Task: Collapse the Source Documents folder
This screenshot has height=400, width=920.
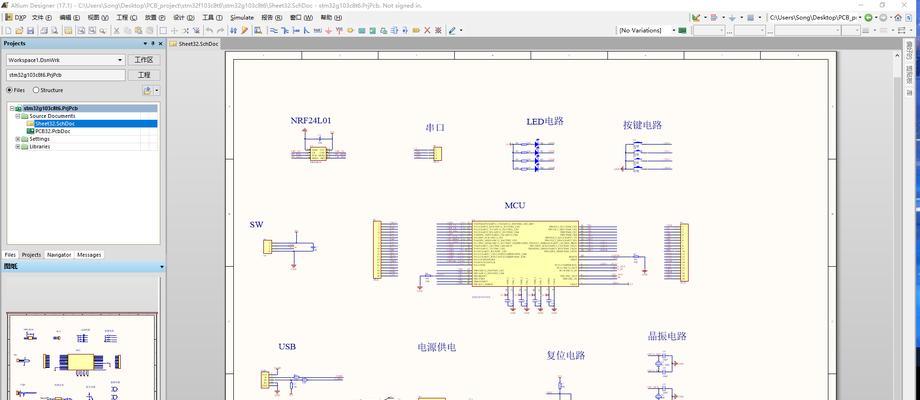Action: (18, 116)
